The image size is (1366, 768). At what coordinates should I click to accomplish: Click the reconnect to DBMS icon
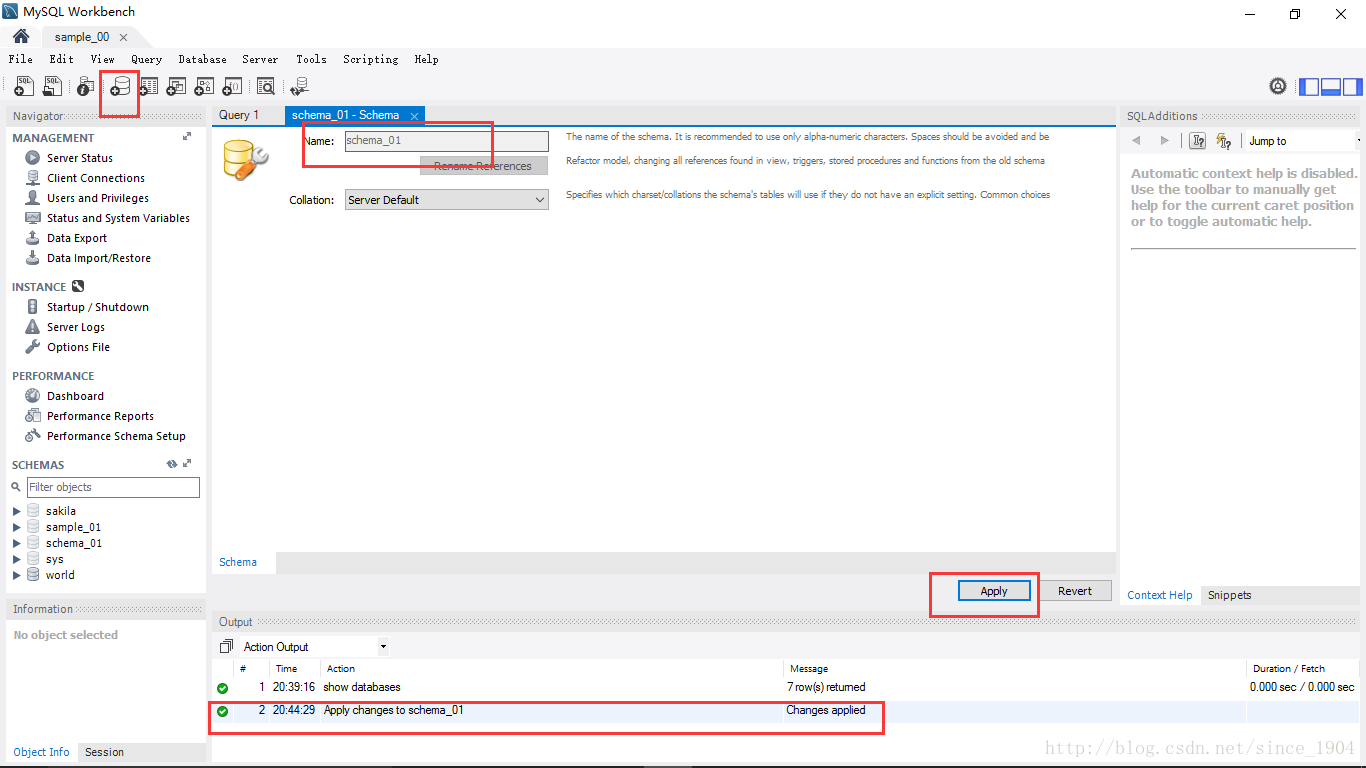pos(300,87)
